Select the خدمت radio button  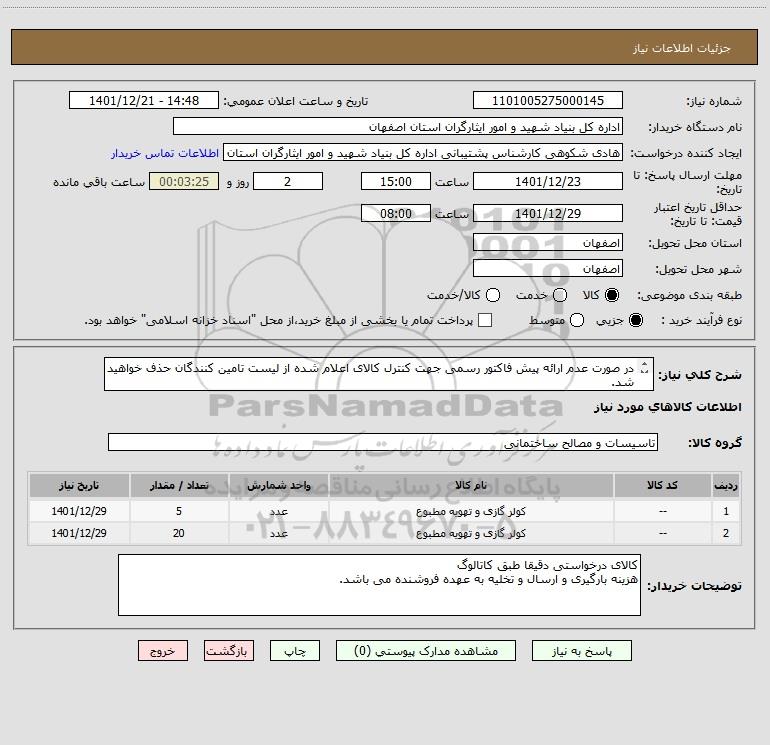click(x=560, y=295)
